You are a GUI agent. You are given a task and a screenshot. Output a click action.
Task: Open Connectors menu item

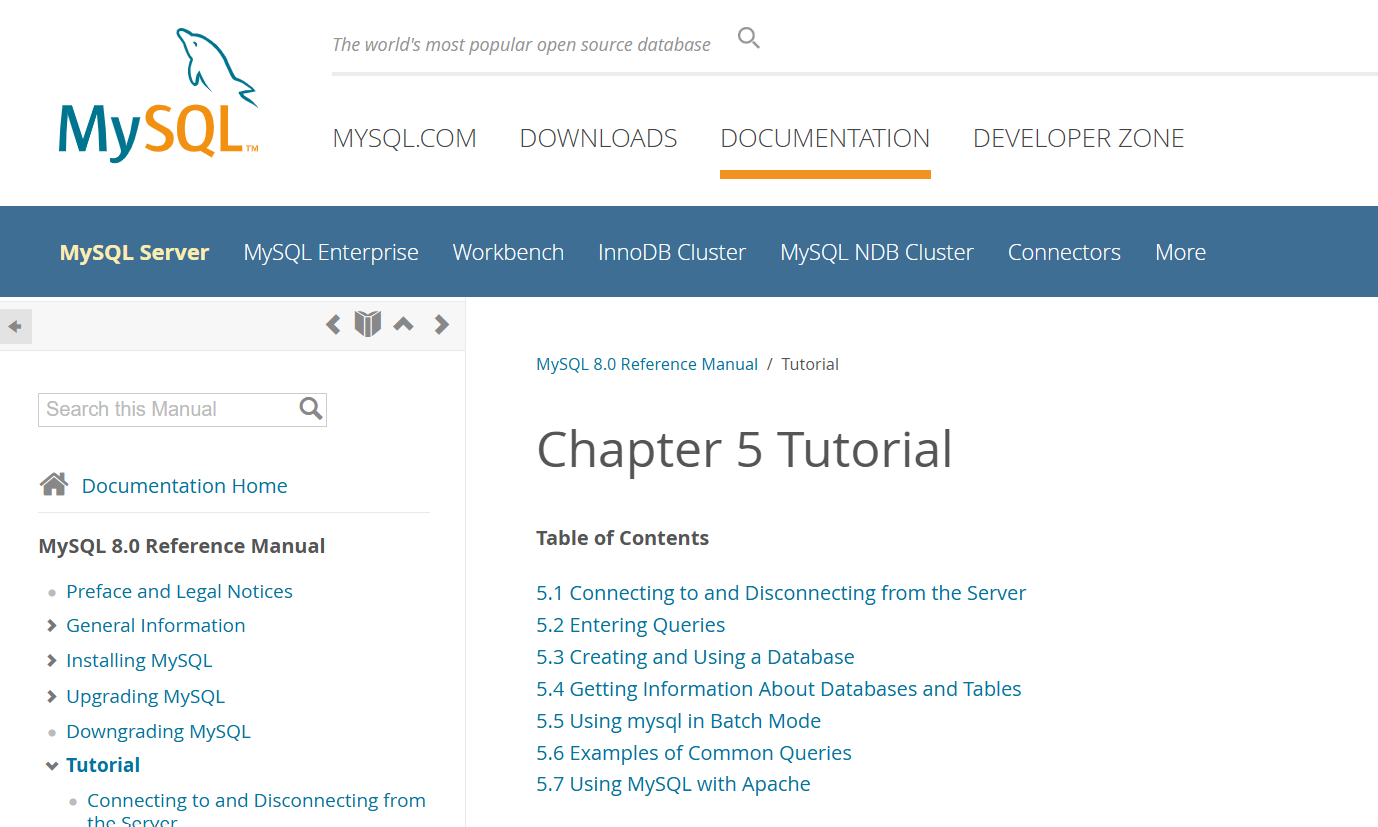1064,252
